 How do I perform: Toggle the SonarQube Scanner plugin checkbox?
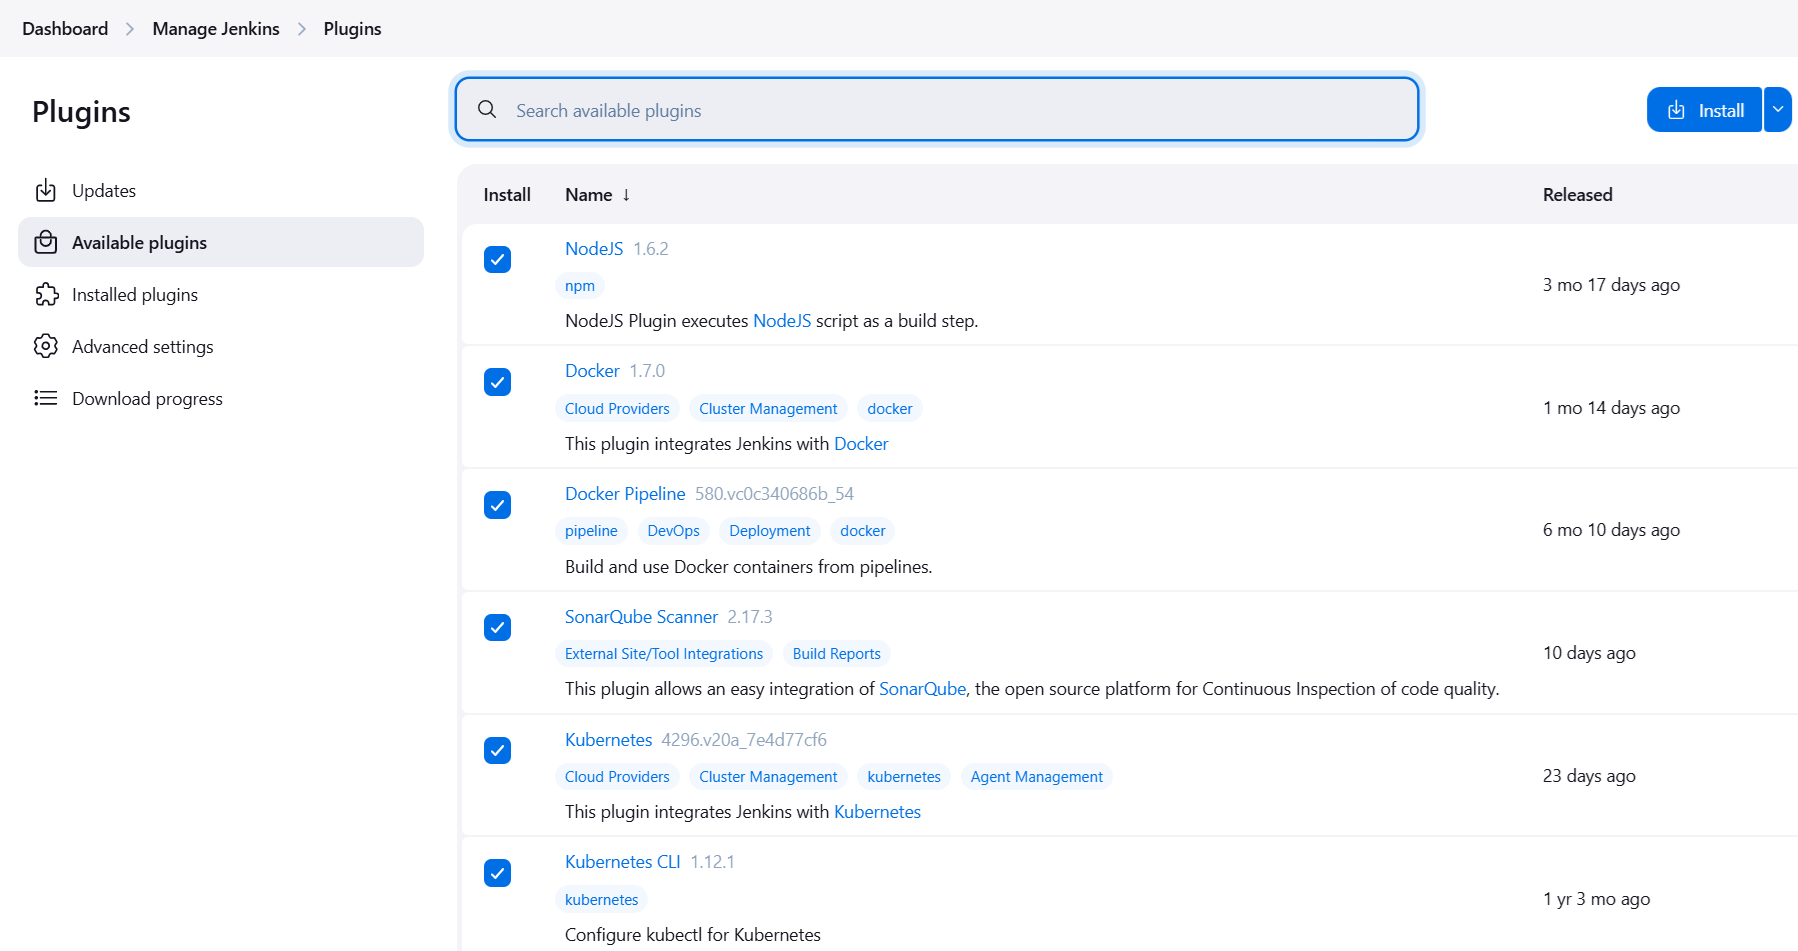pyautogui.click(x=498, y=627)
